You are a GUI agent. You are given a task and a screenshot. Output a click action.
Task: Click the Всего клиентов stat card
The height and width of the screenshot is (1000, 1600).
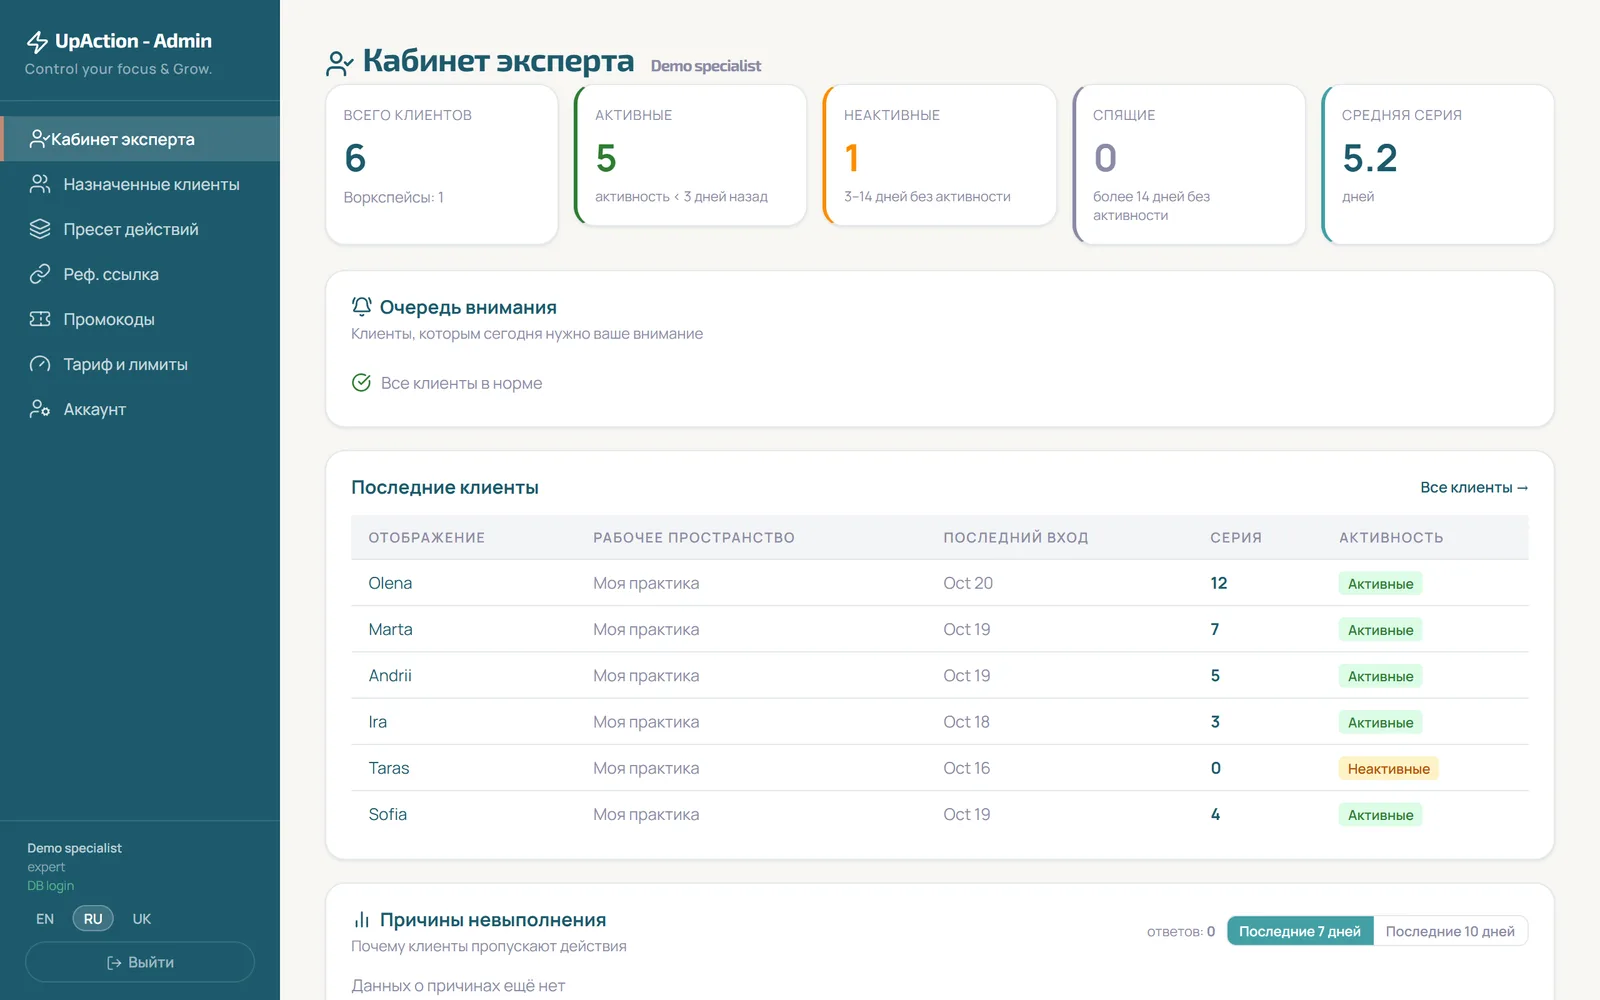tap(442, 164)
